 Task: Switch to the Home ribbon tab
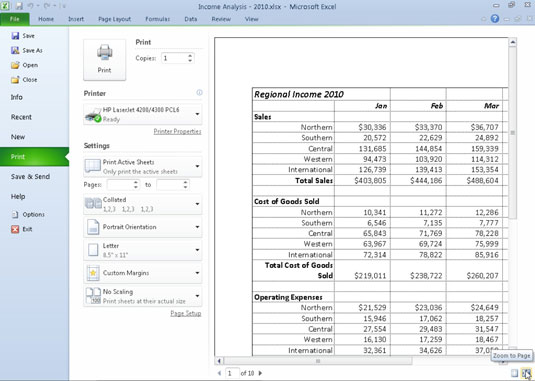pos(46,19)
